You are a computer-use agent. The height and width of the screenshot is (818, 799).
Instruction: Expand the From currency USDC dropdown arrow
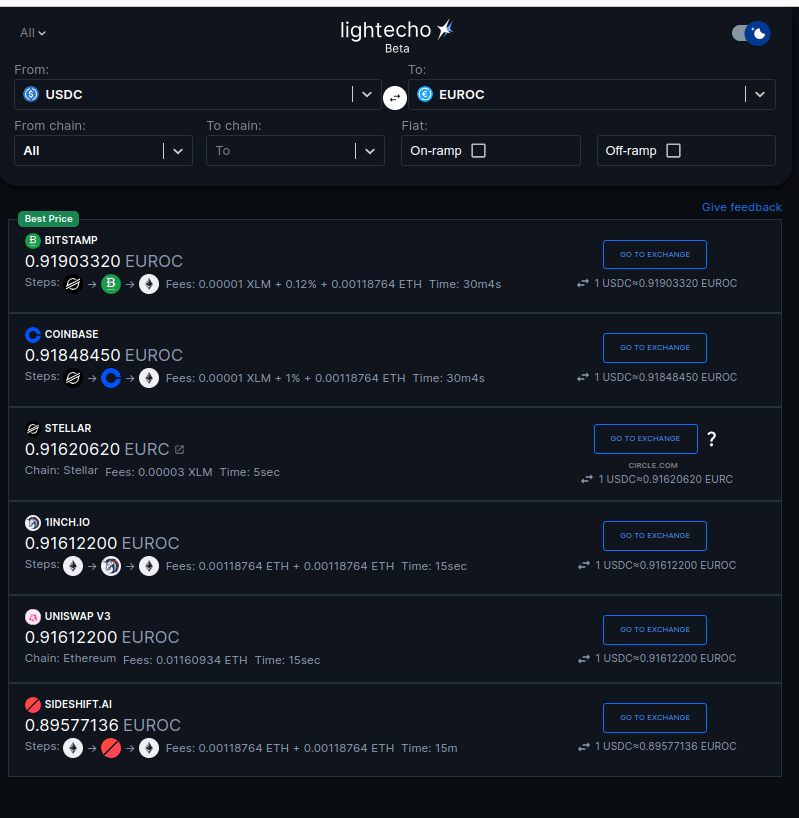pos(367,94)
